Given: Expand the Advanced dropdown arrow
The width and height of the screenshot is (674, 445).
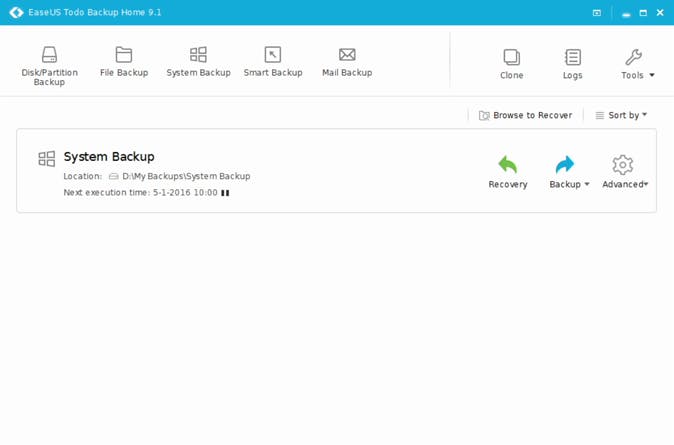Looking at the screenshot, I should pyautogui.click(x=646, y=184).
